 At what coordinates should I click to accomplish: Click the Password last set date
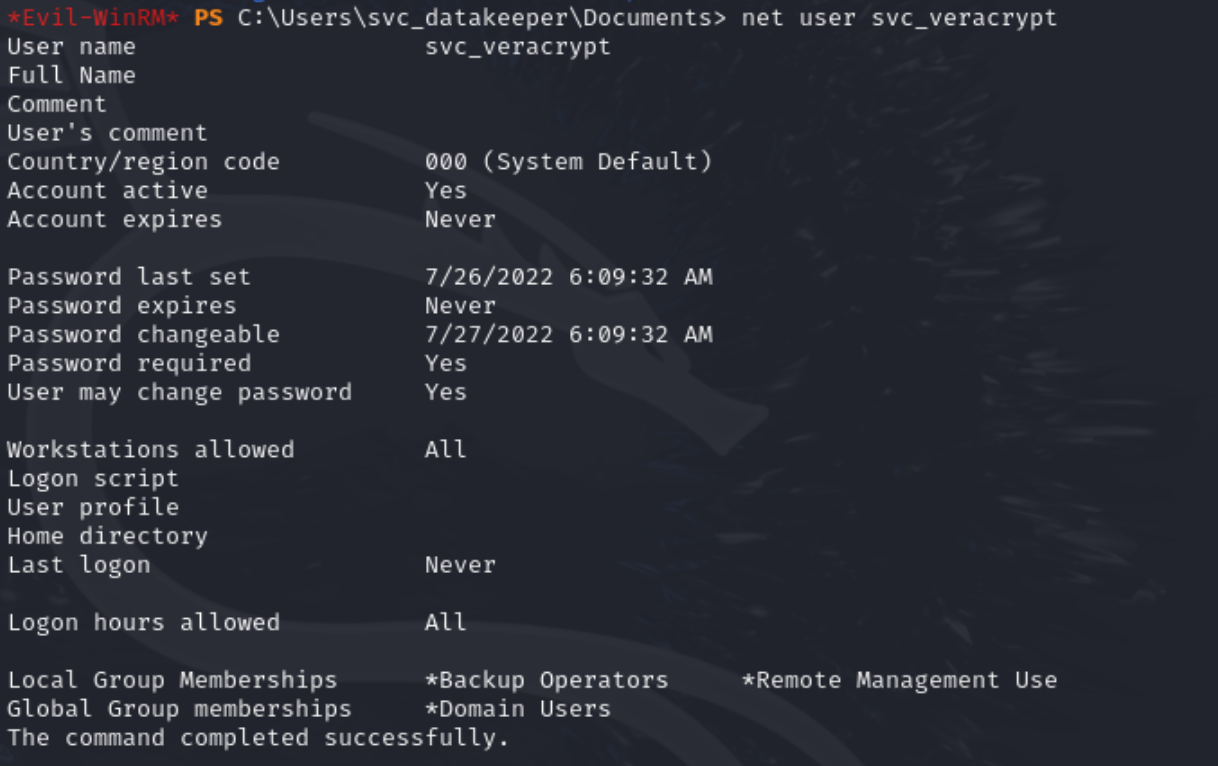click(x=568, y=277)
